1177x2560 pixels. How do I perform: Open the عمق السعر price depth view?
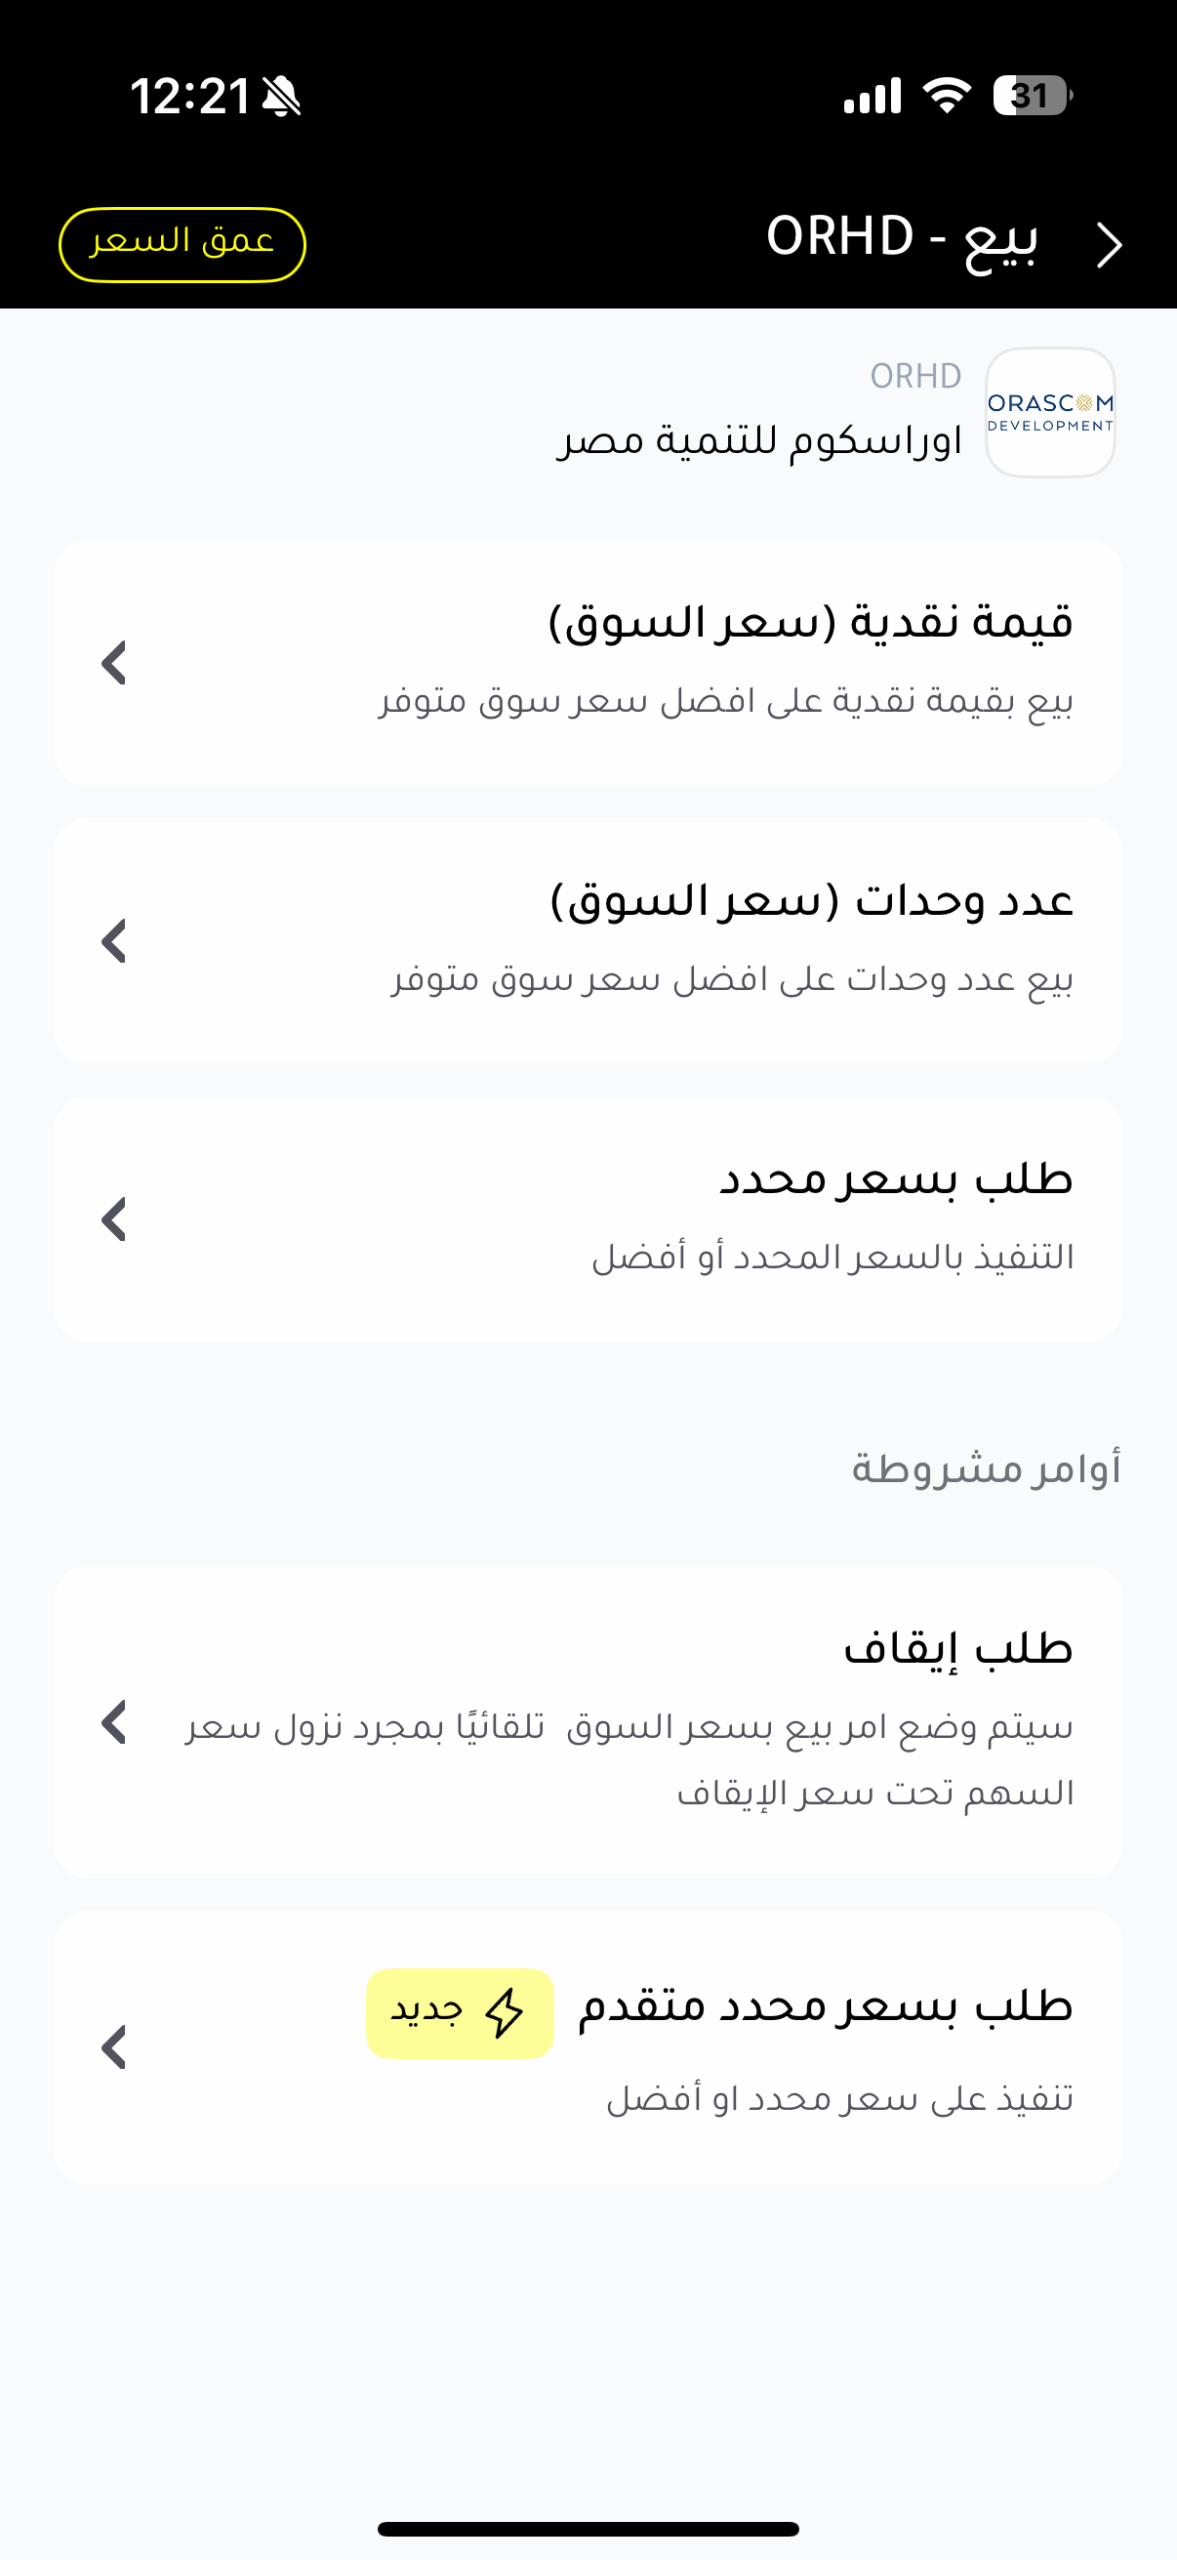tap(182, 244)
